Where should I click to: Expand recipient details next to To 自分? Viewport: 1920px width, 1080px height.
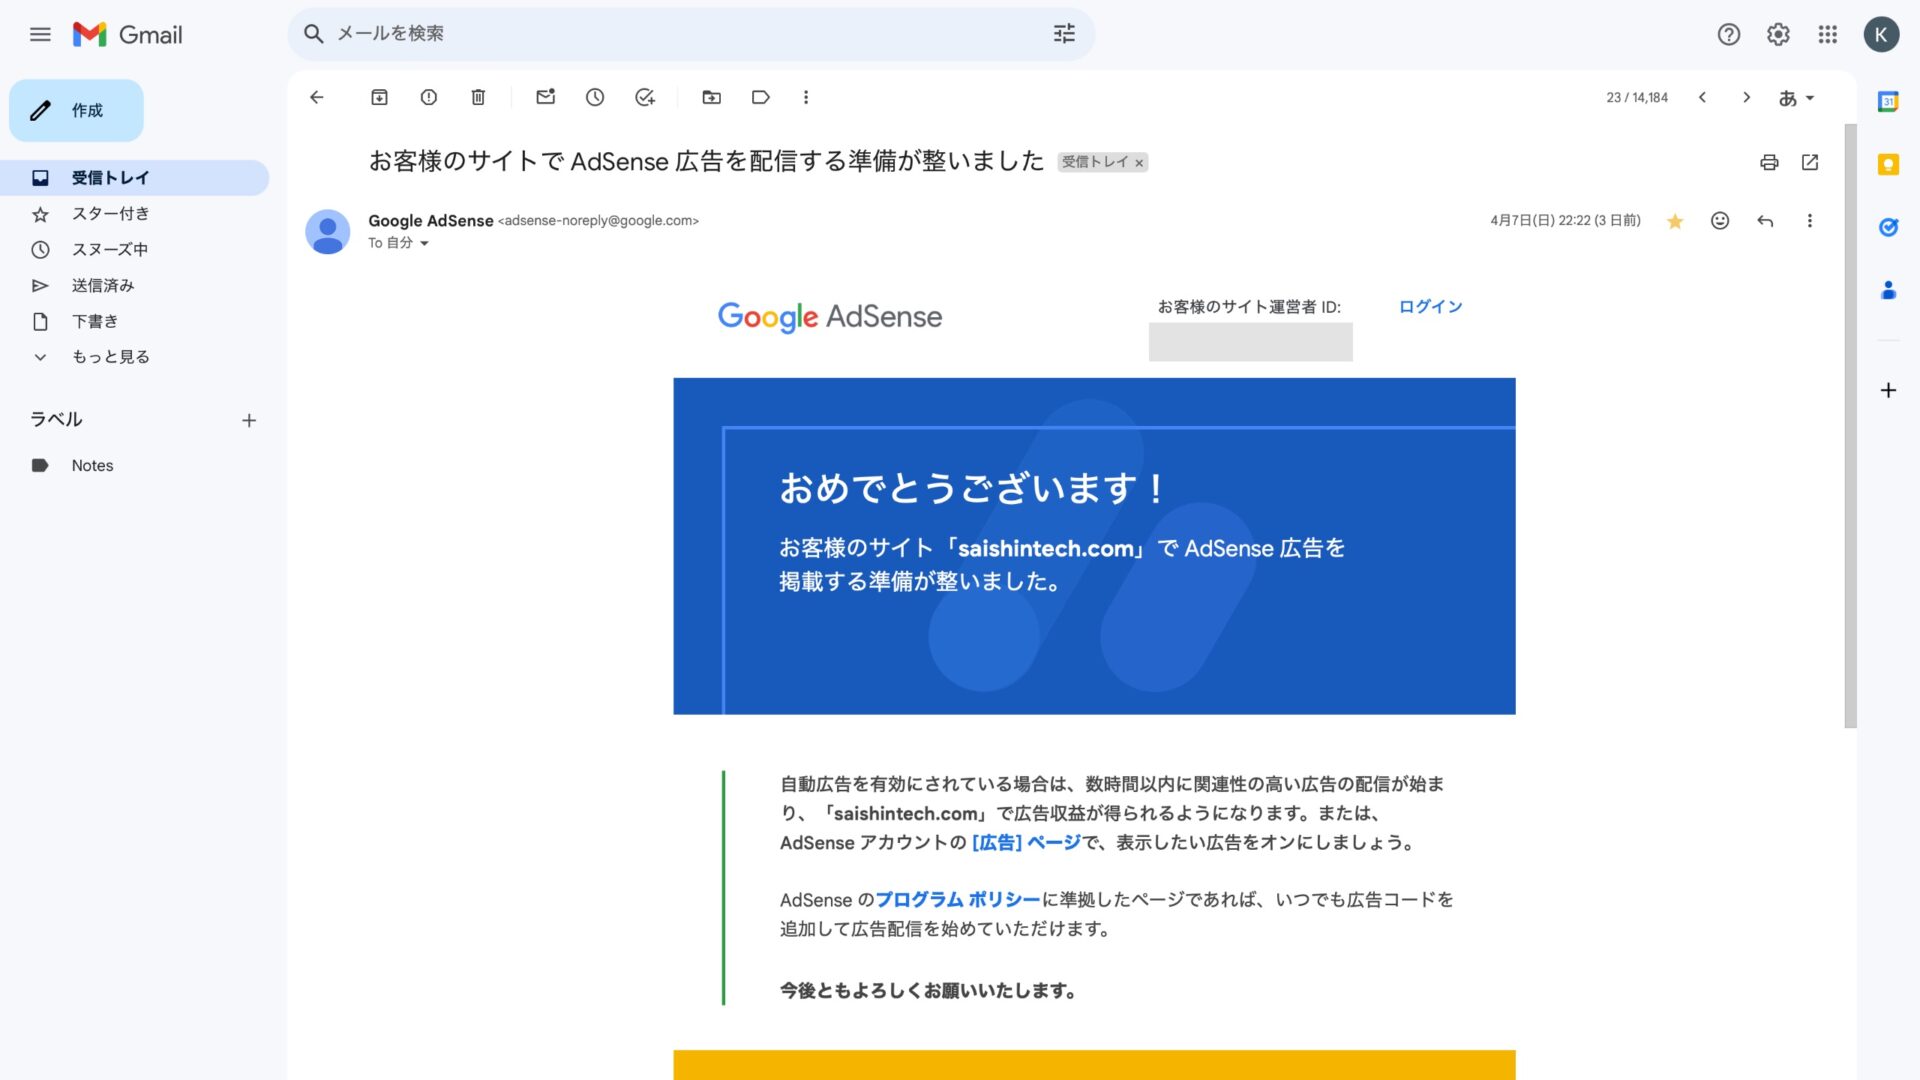click(424, 243)
